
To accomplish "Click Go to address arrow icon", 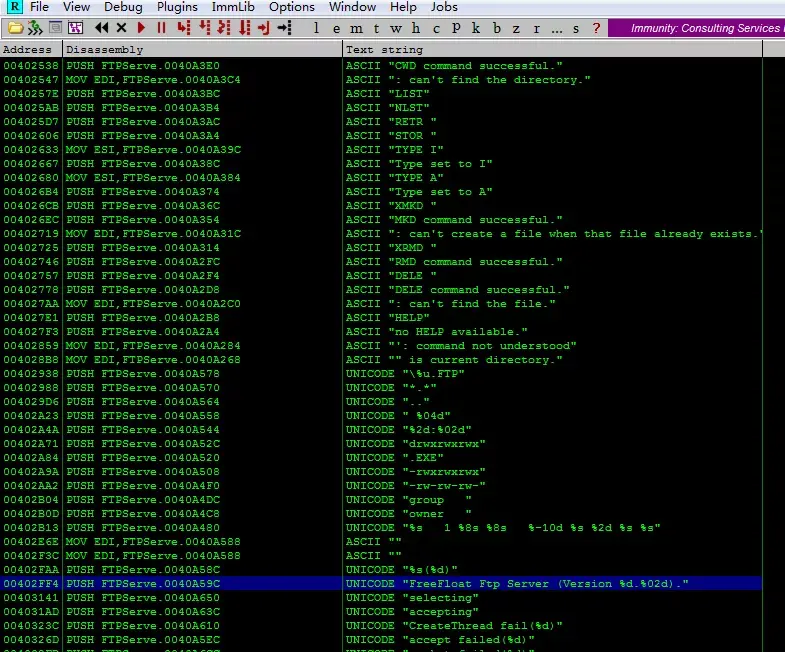I will tap(284, 28).
